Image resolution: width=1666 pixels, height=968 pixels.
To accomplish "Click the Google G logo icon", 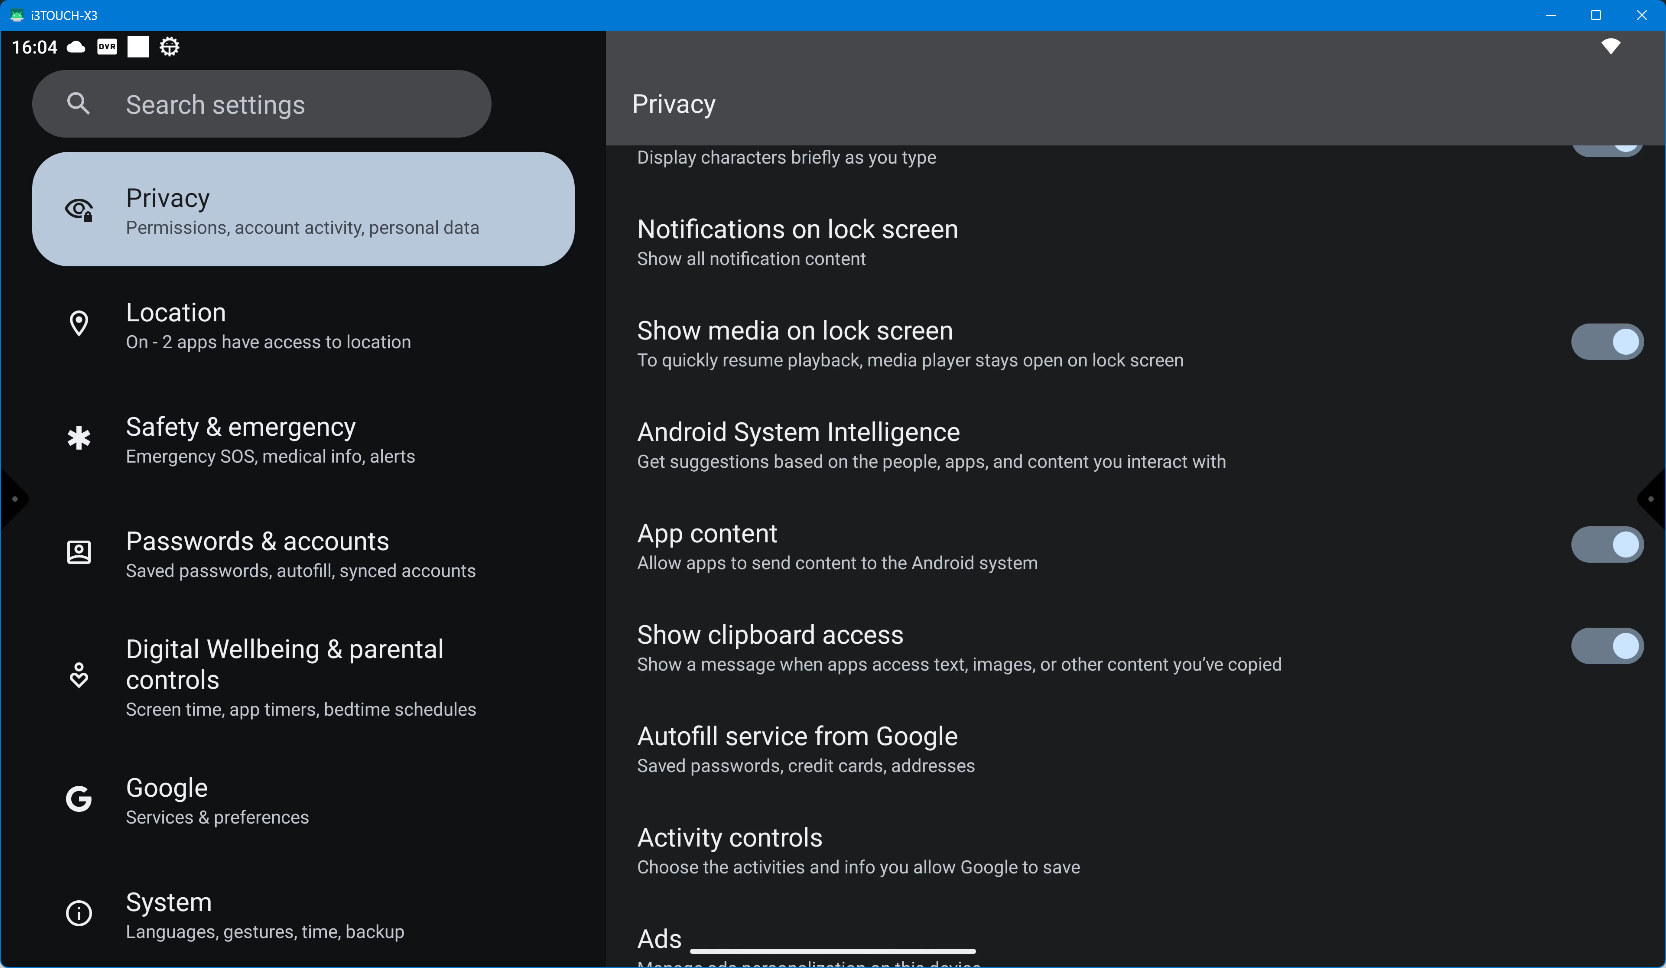I will [x=79, y=799].
